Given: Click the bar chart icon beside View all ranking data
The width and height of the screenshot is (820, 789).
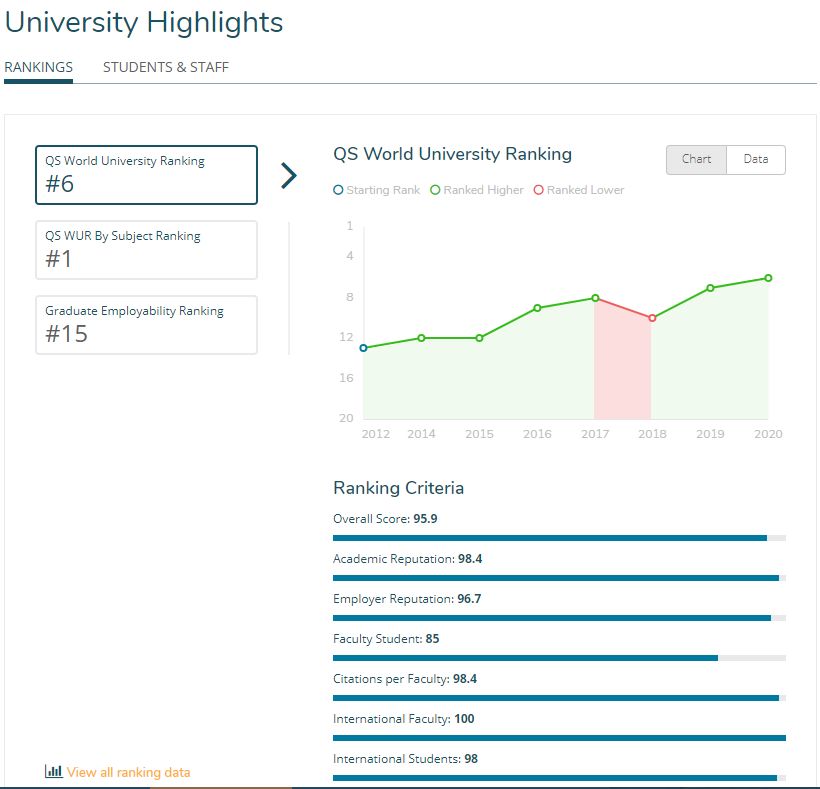Looking at the screenshot, I should [53, 771].
